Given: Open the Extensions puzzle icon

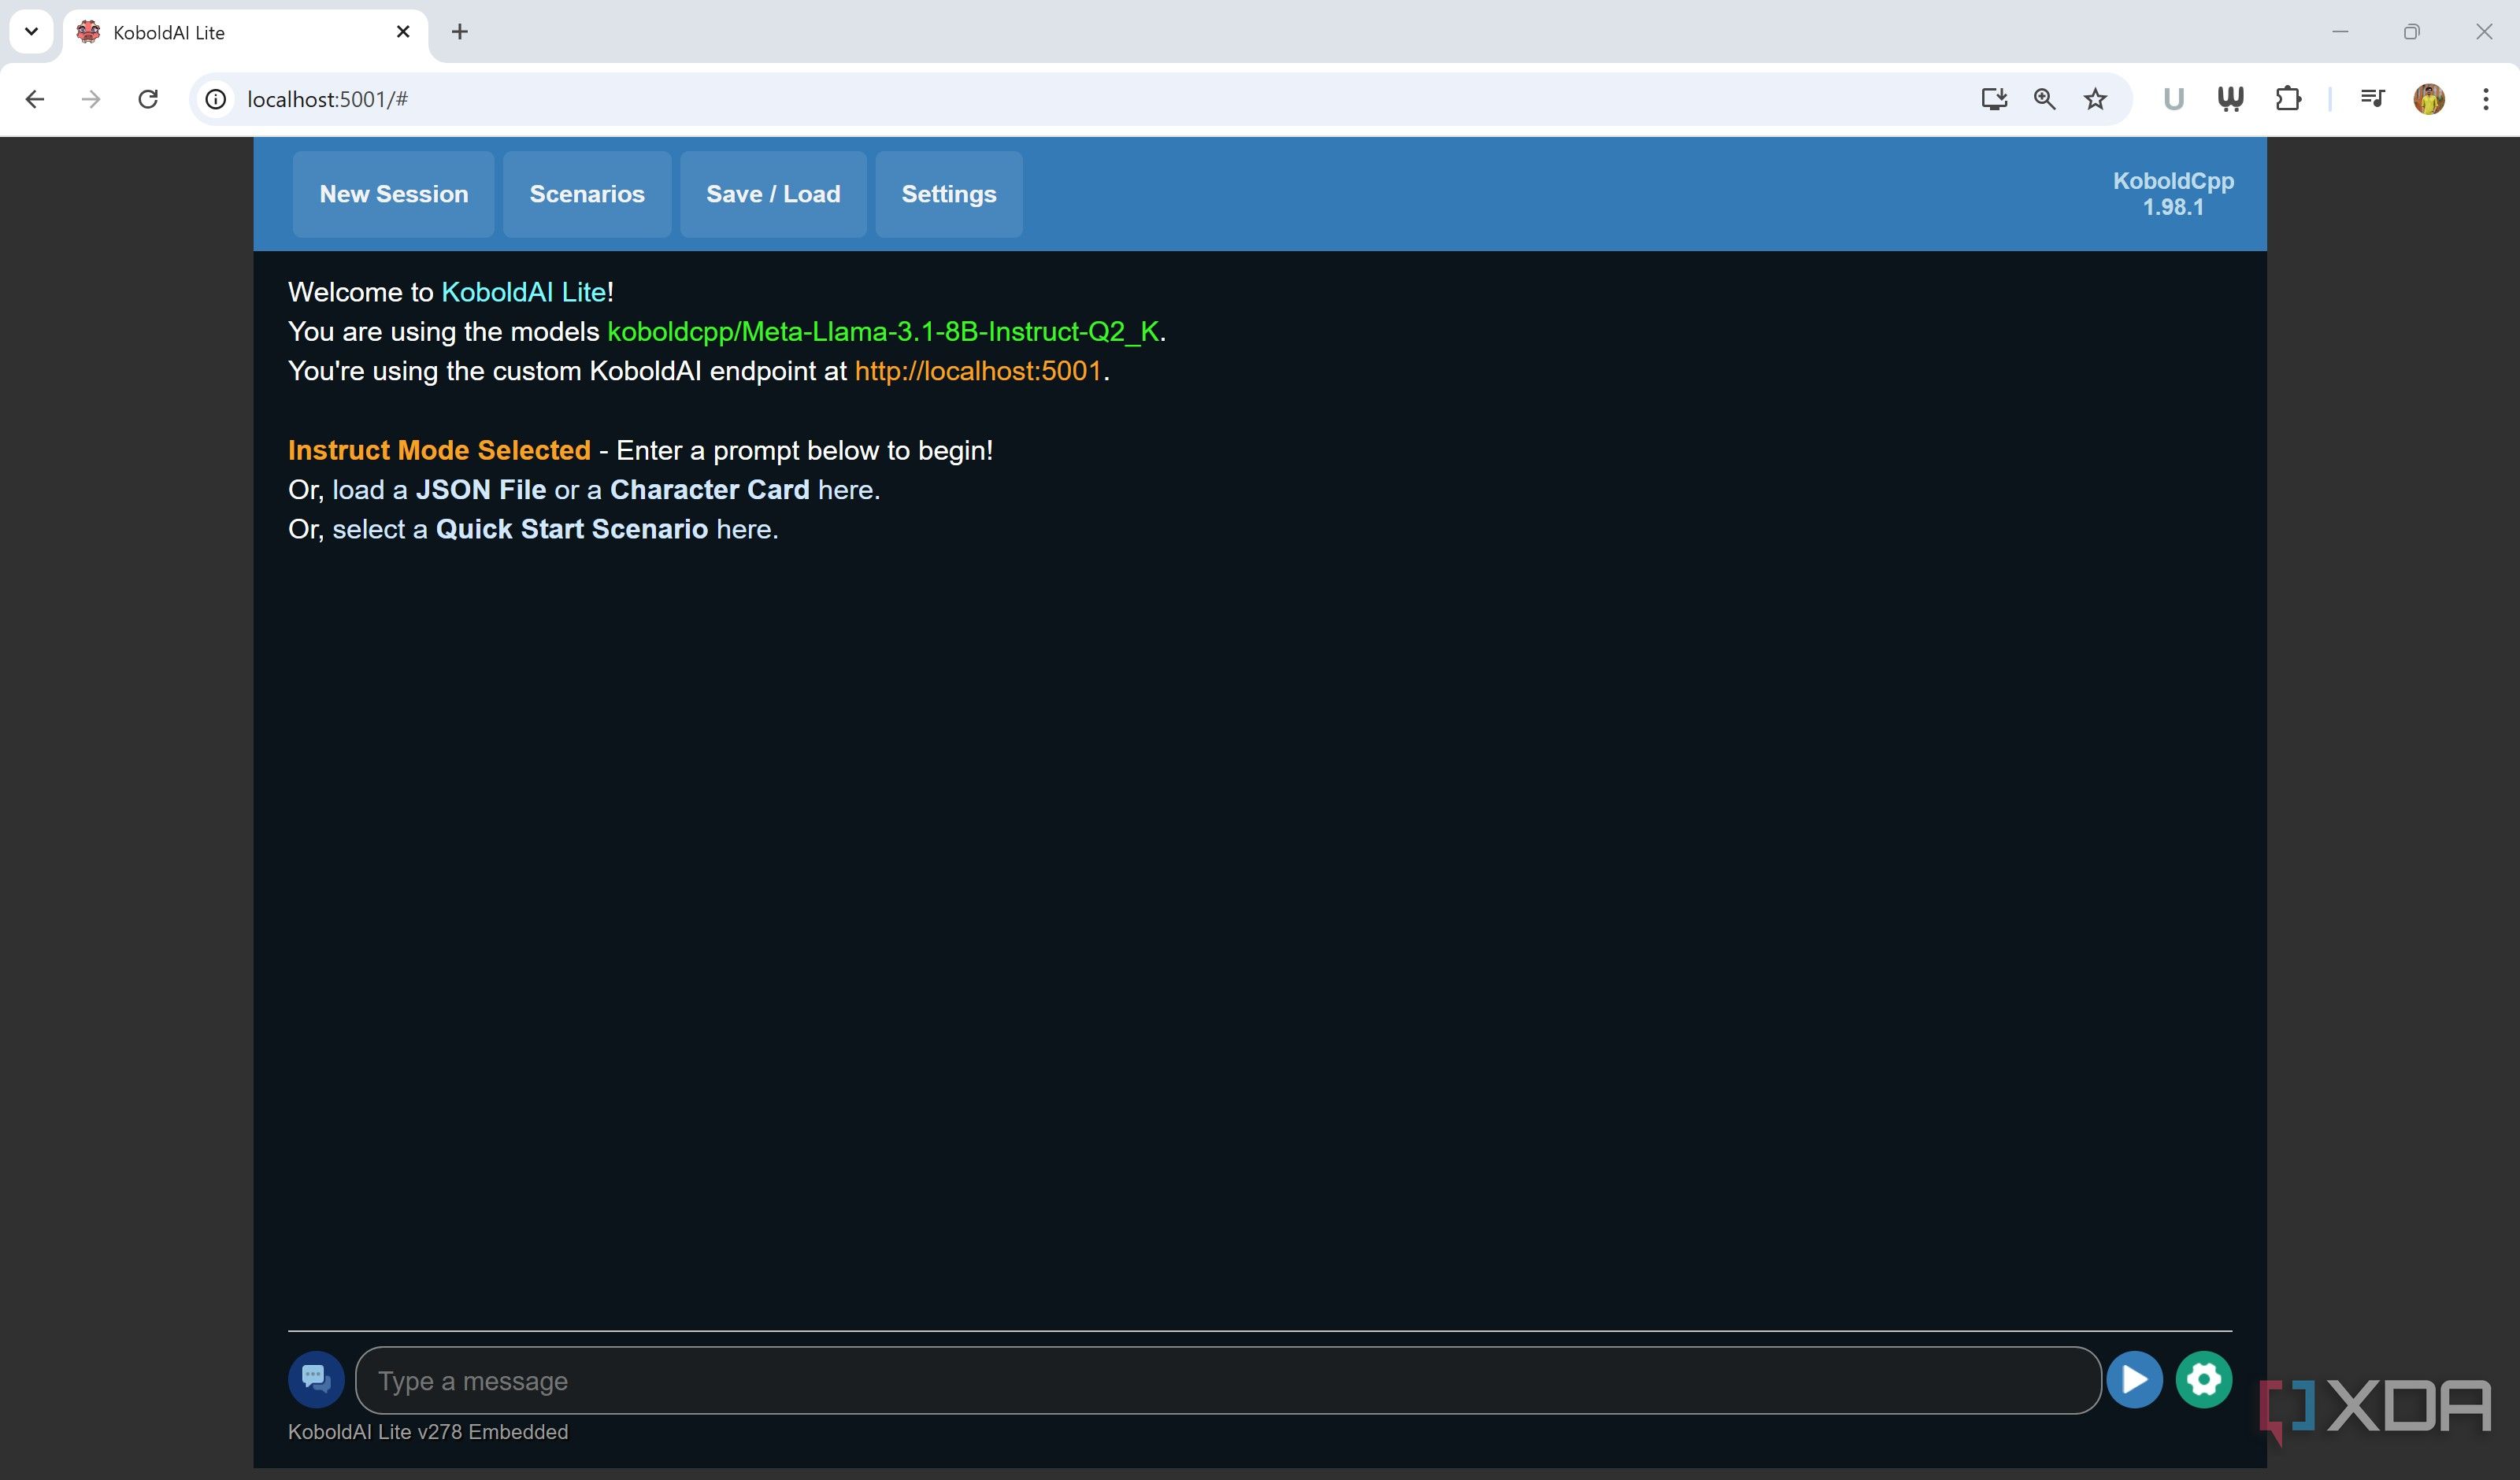Looking at the screenshot, I should click(2288, 99).
